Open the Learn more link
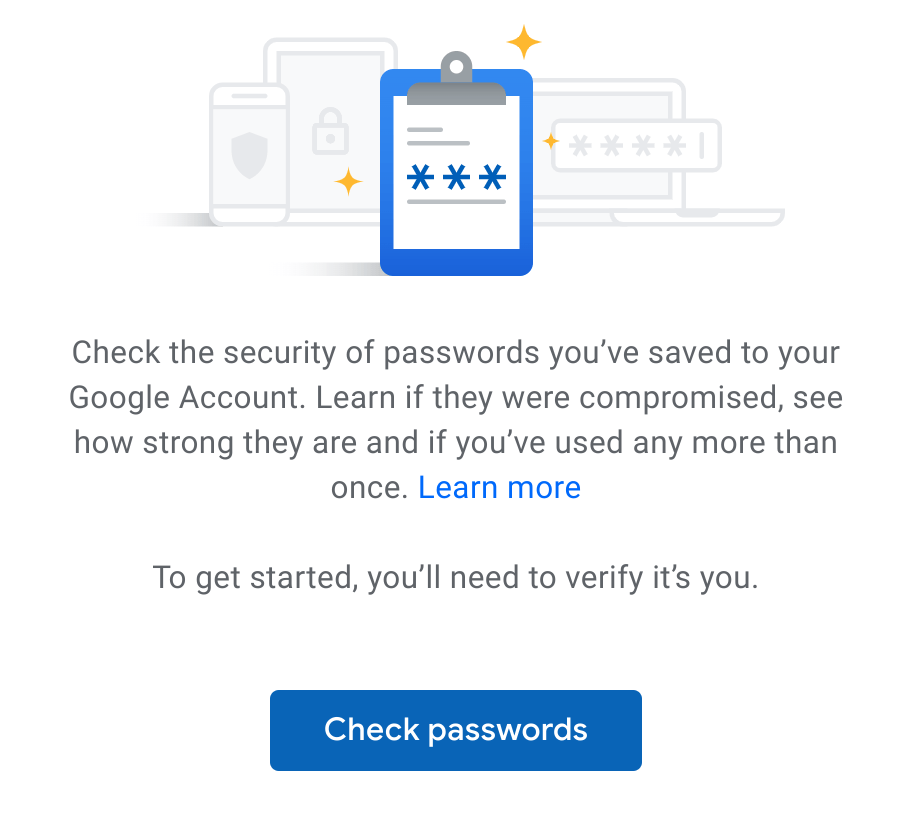 pyautogui.click(x=499, y=487)
